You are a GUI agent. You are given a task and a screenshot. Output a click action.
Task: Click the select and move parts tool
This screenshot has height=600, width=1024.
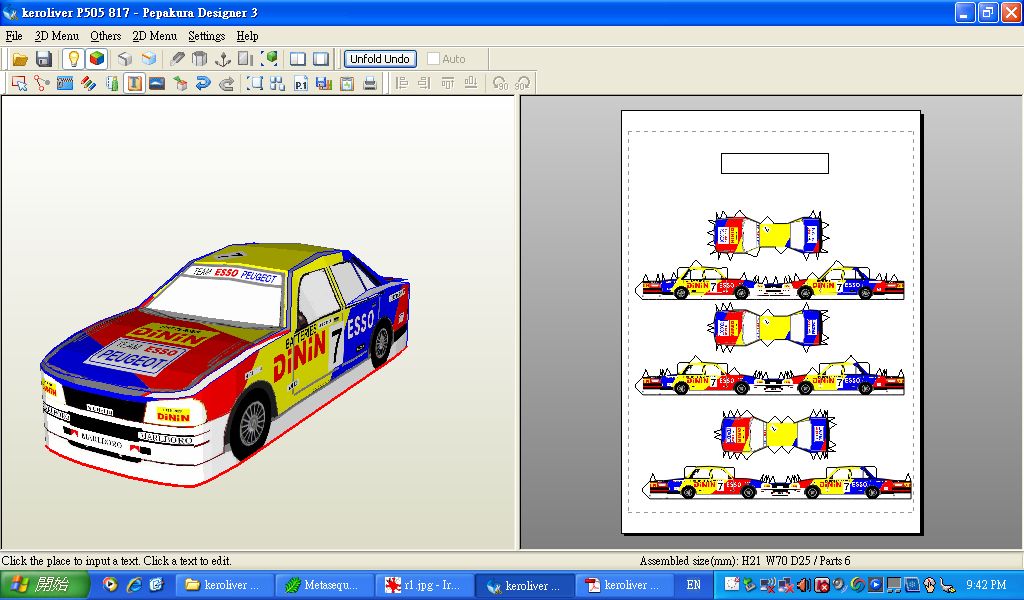[x=19, y=84]
